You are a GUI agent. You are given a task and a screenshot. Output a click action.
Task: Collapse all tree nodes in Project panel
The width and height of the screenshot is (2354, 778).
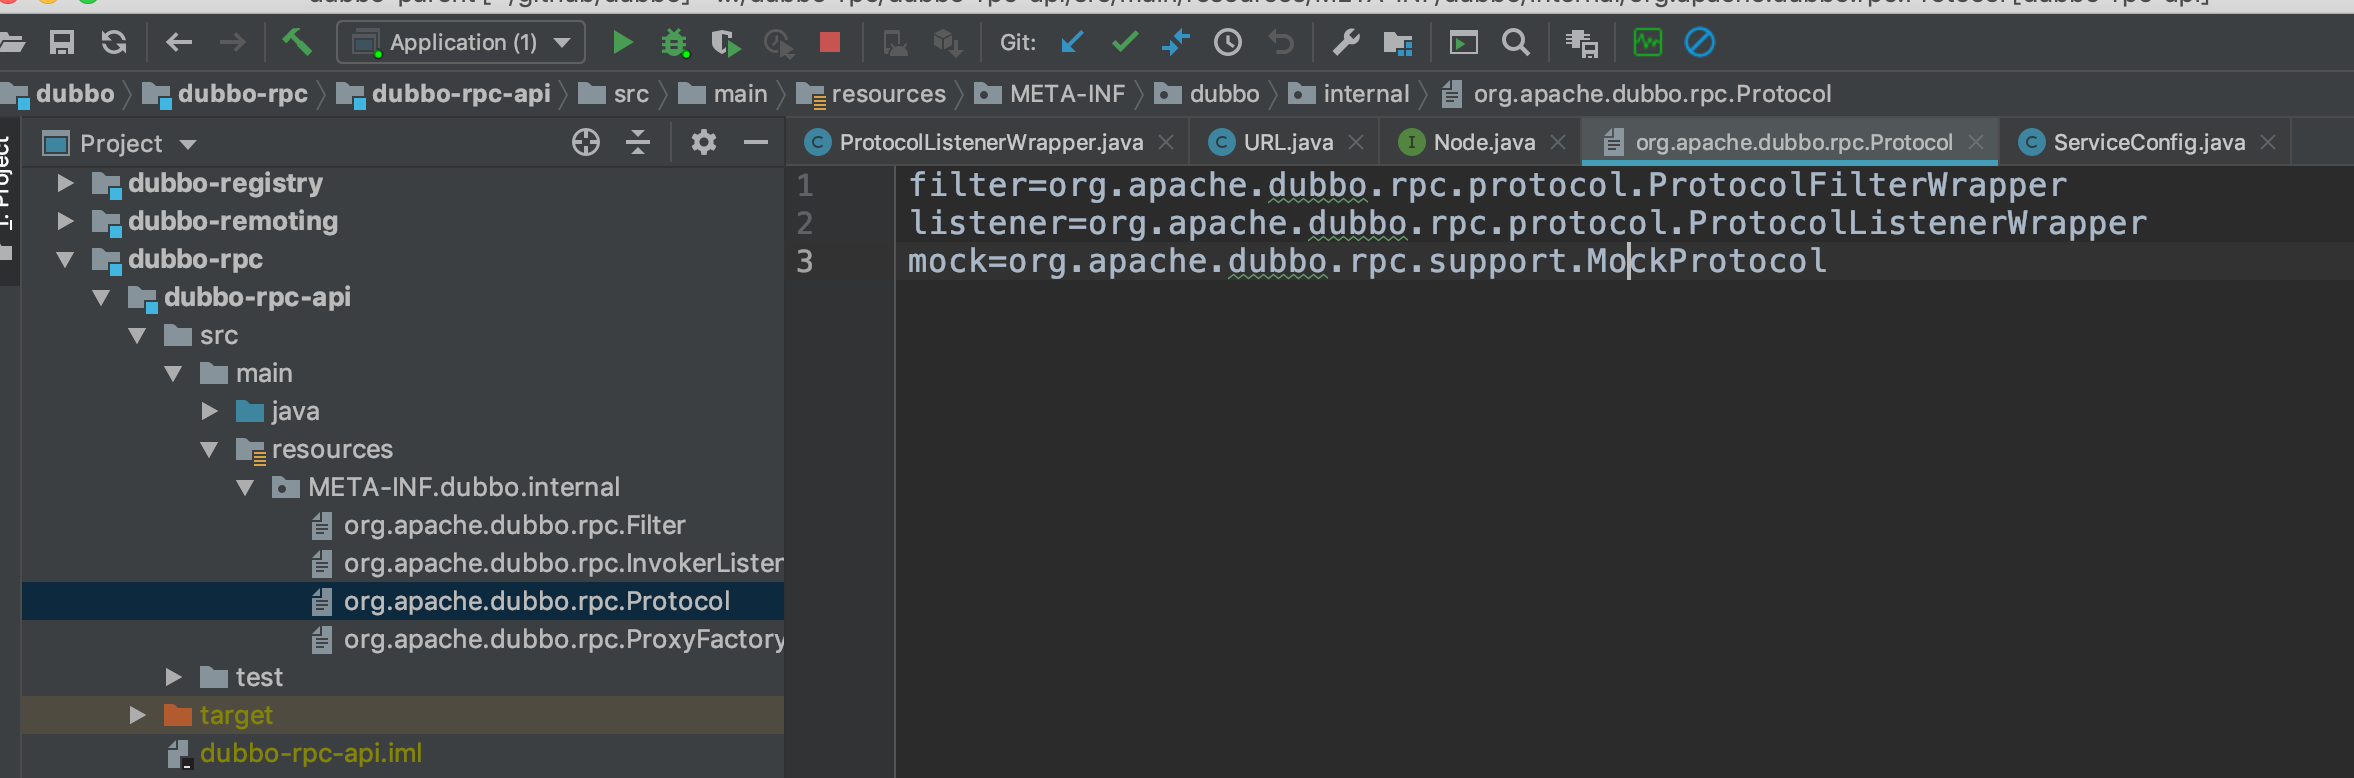pyautogui.click(x=638, y=143)
